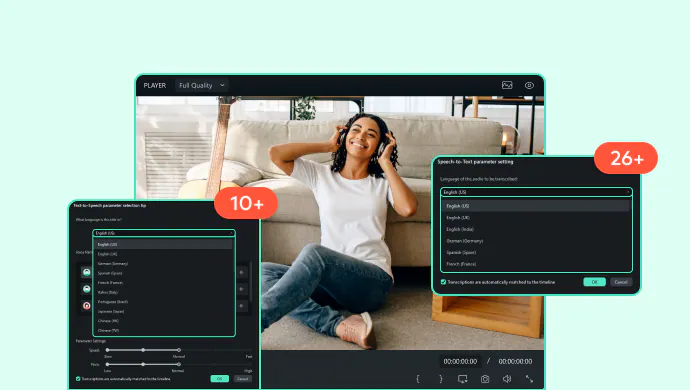Click the volume speaker icon
690x390 pixels.
point(507,379)
